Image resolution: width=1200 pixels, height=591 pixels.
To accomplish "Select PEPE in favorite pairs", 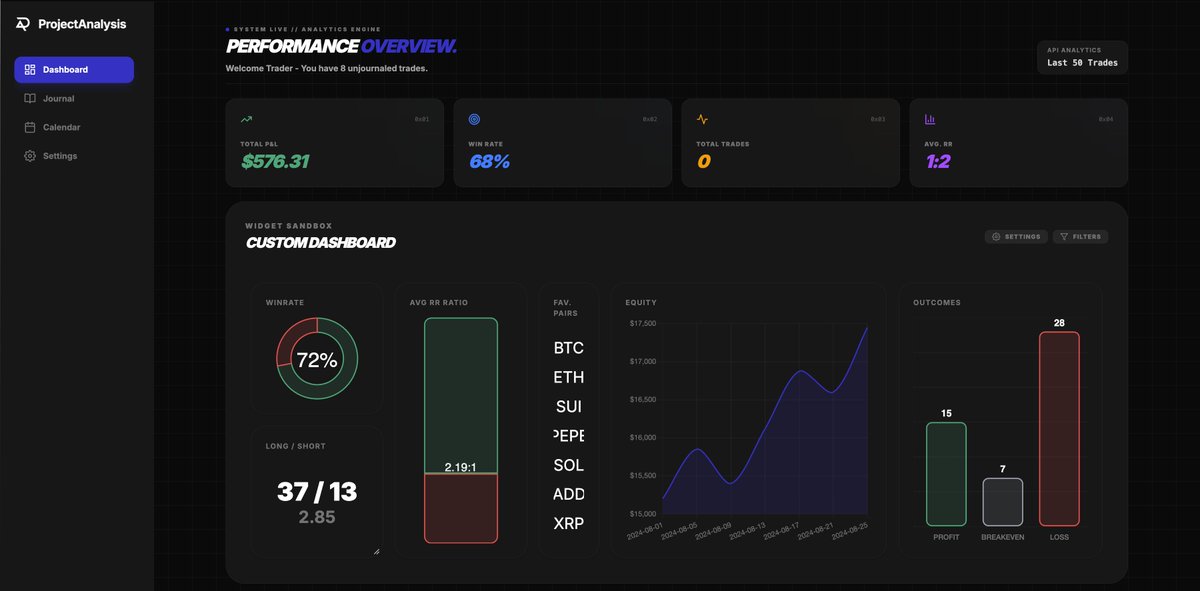I will (568, 436).
